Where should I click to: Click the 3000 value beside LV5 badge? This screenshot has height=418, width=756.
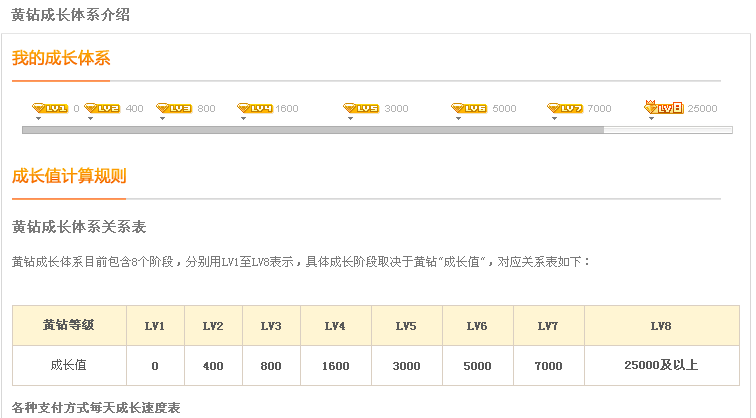(x=396, y=108)
